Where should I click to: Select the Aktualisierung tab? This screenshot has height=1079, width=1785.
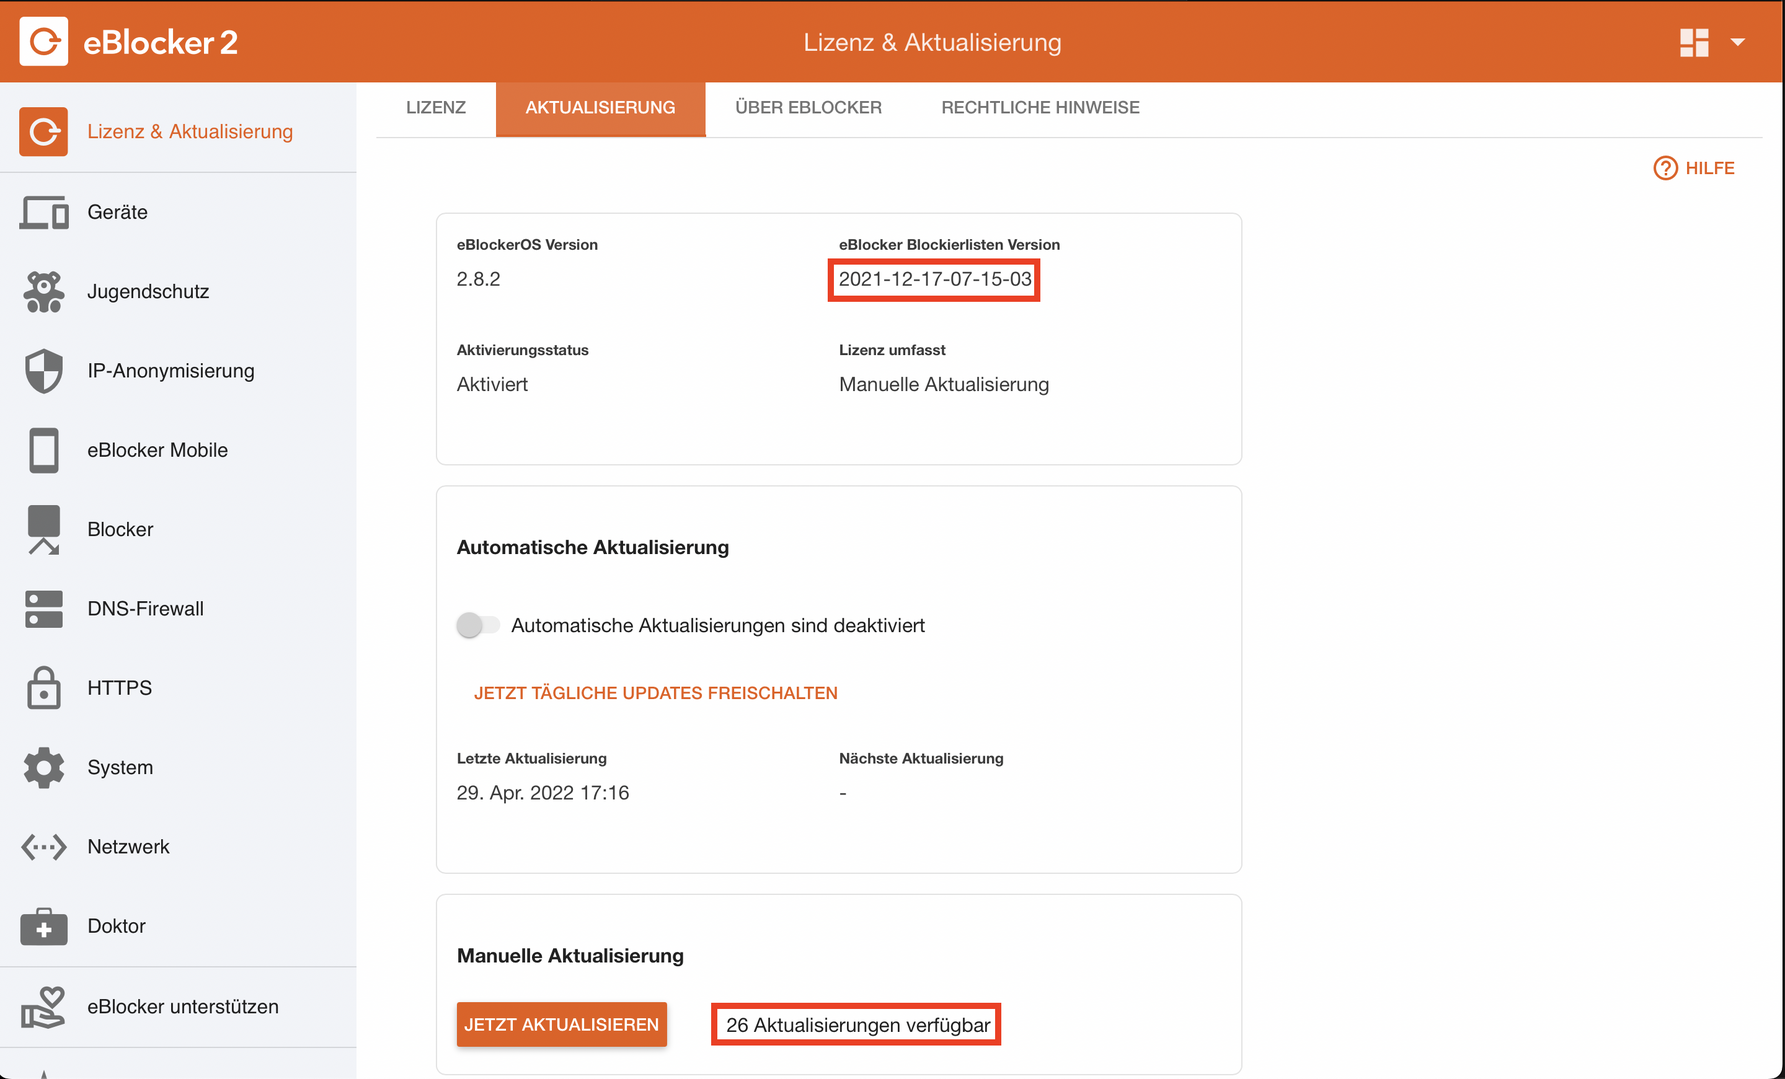601,108
